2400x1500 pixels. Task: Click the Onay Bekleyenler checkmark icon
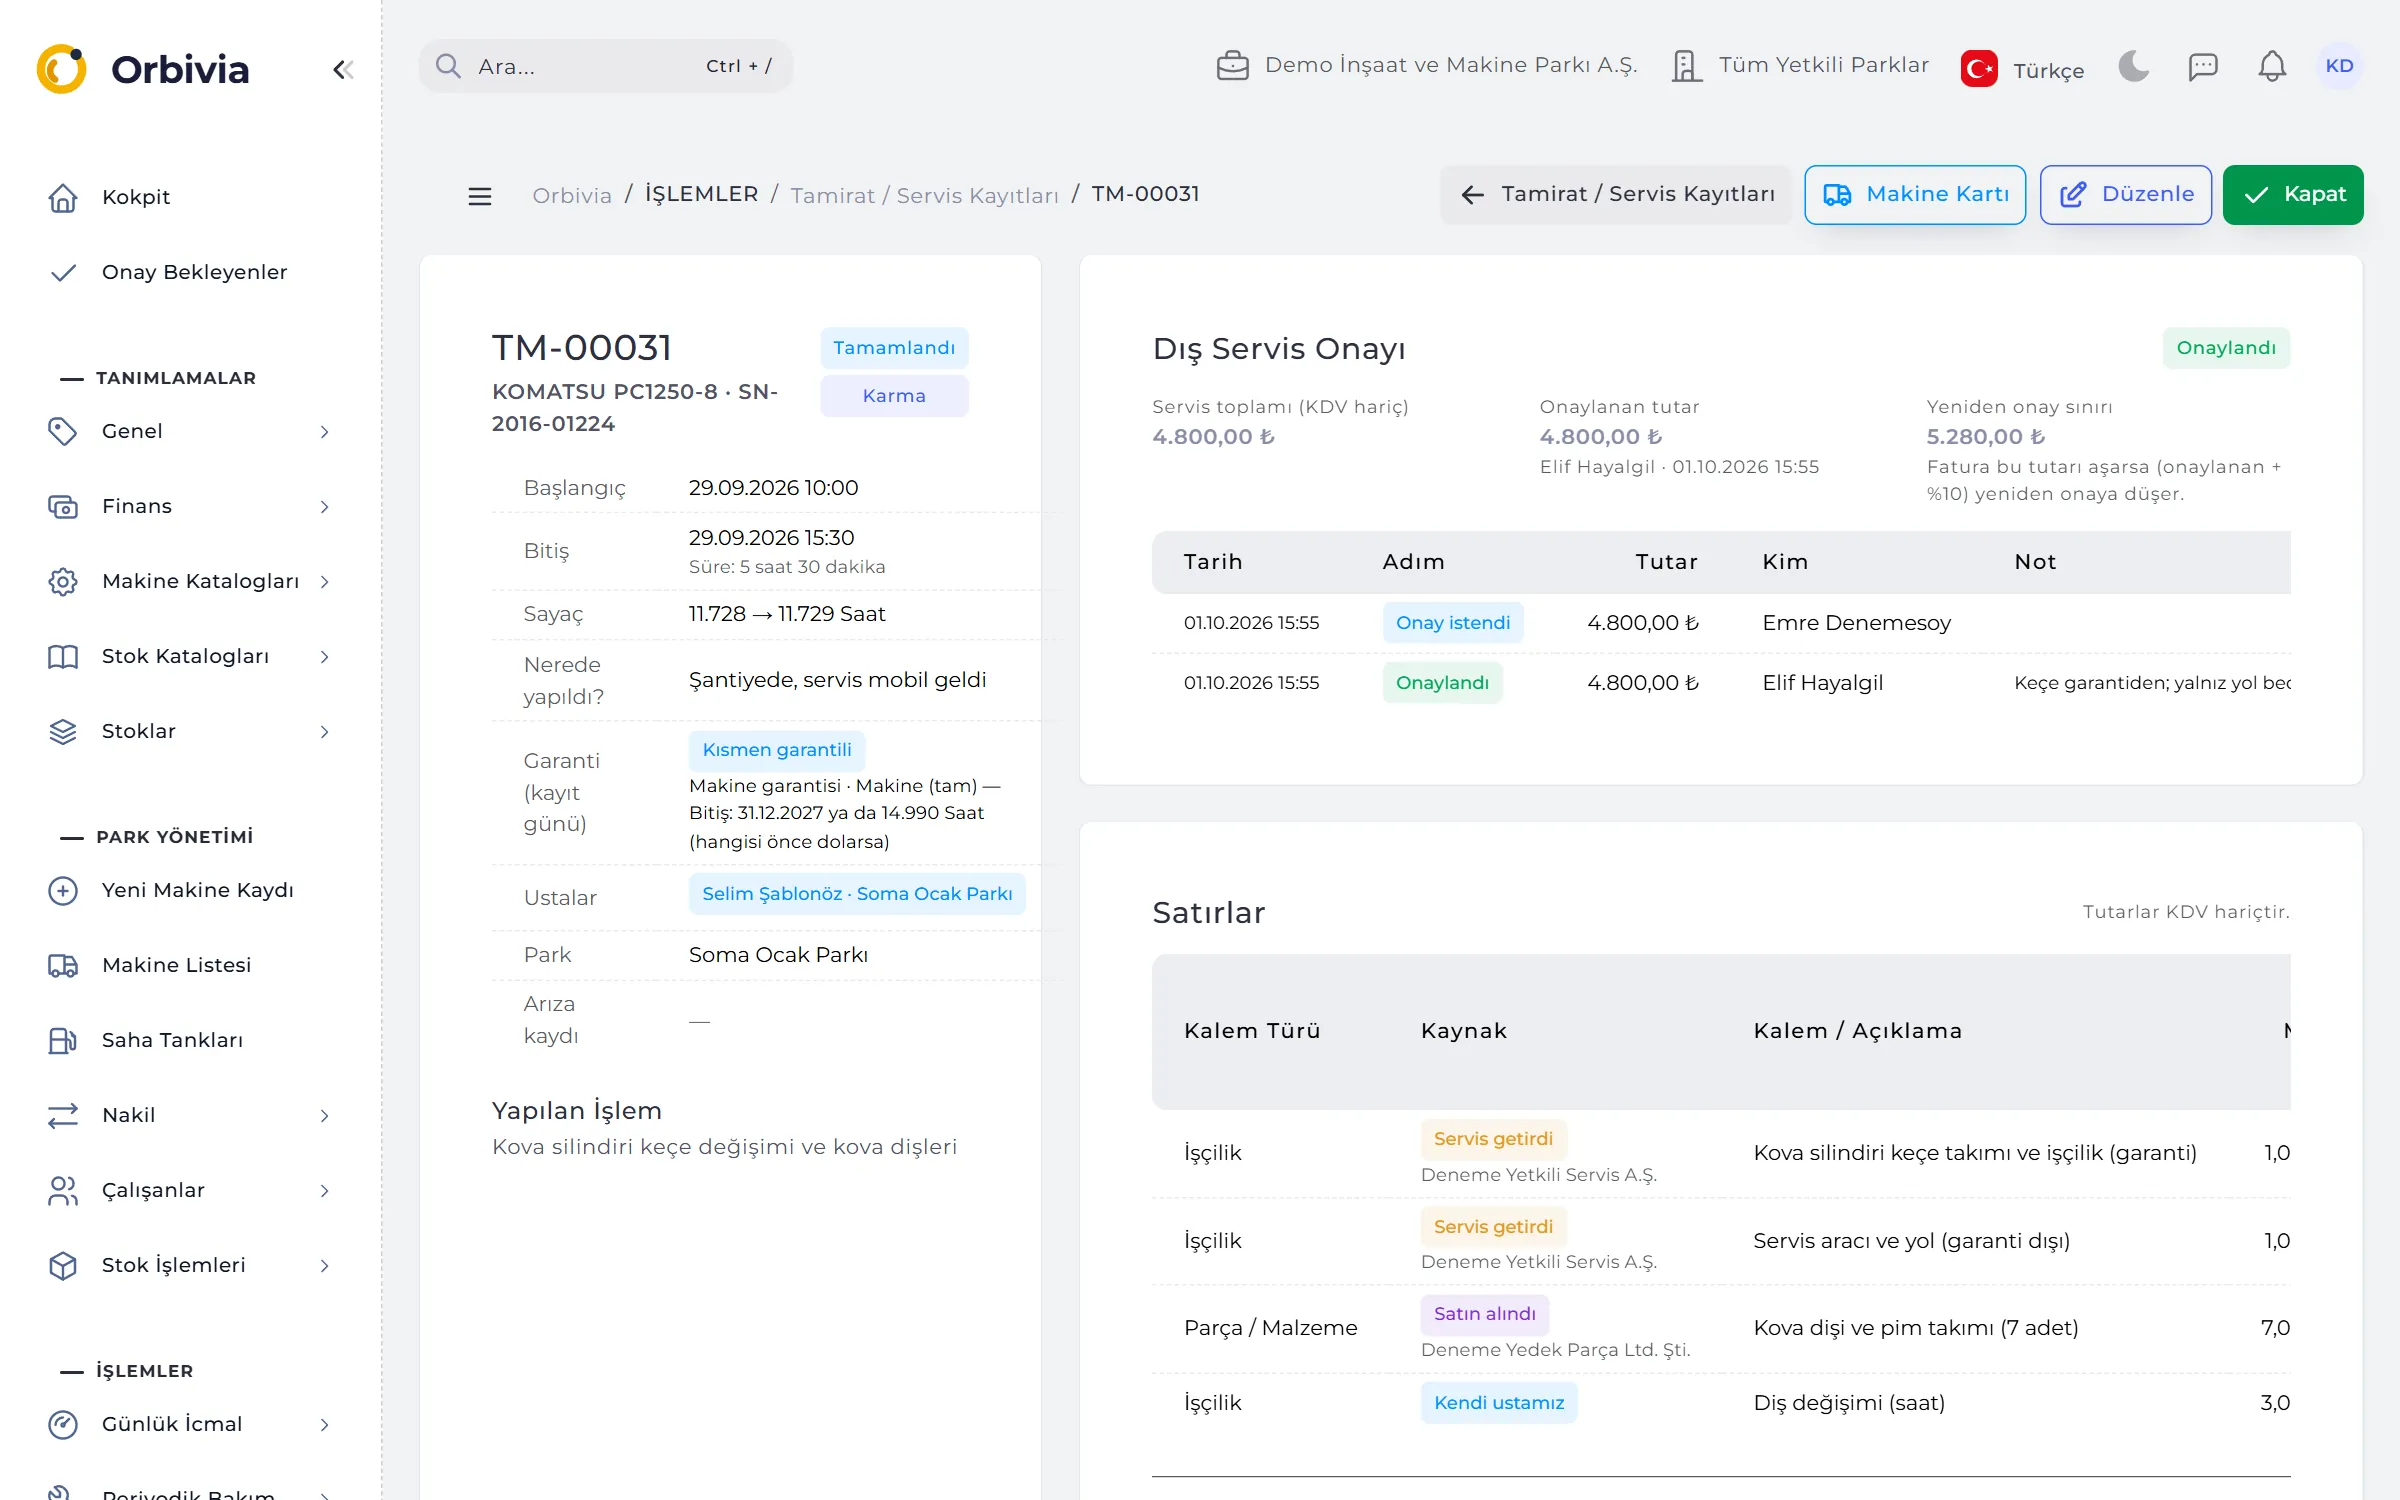coord(63,272)
